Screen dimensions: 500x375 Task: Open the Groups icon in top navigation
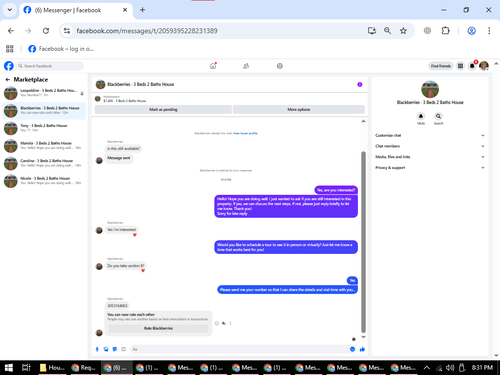(280, 66)
